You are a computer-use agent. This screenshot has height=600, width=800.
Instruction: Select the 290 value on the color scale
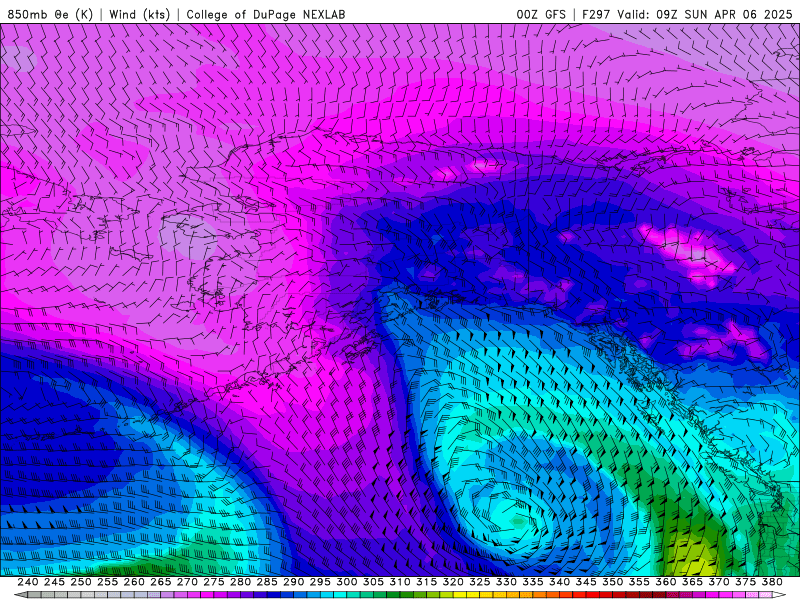[293, 582]
